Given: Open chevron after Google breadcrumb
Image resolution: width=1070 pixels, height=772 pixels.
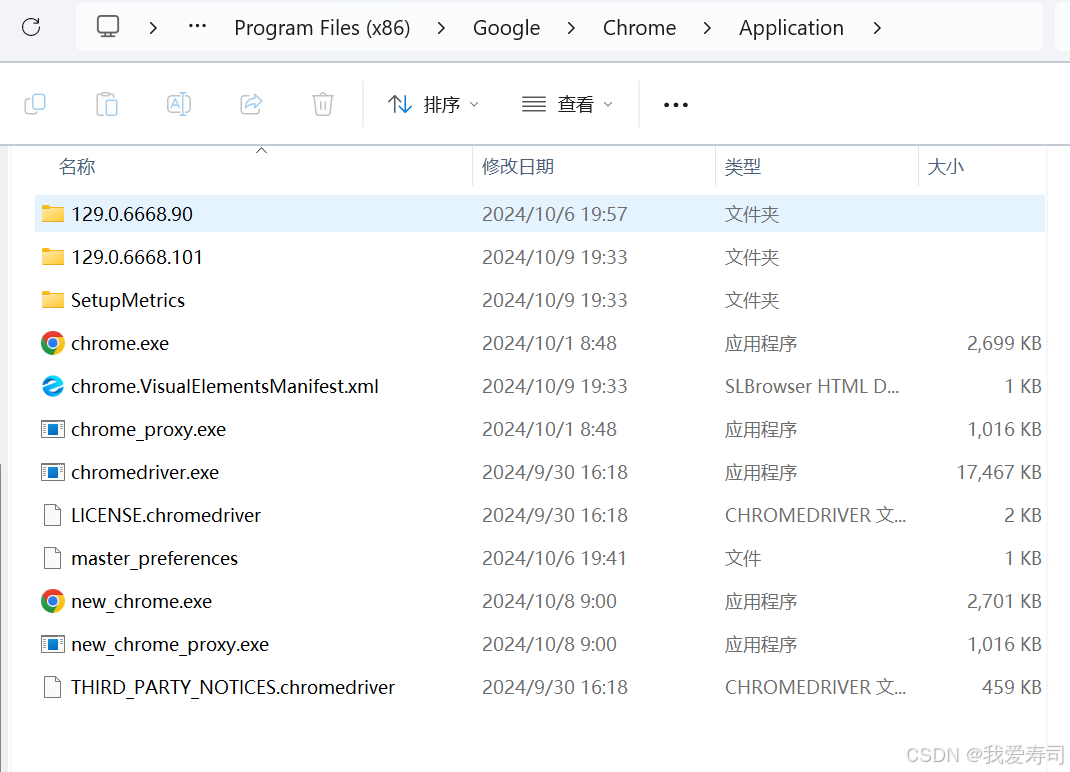Looking at the screenshot, I should tap(571, 28).
